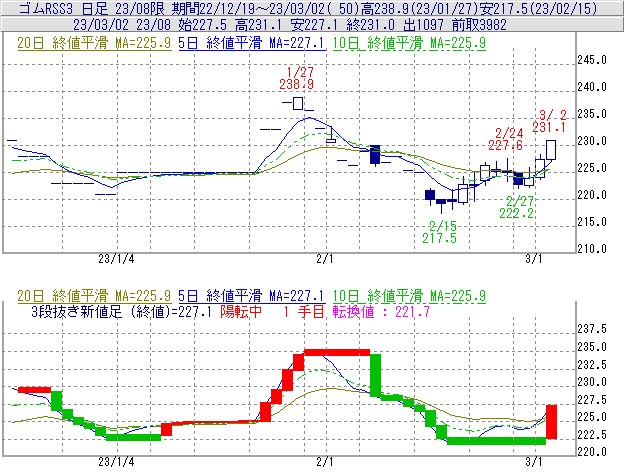Screen dimensions: 624x475
Task: Click the 2/27 222.2 low label
Action: (517, 207)
